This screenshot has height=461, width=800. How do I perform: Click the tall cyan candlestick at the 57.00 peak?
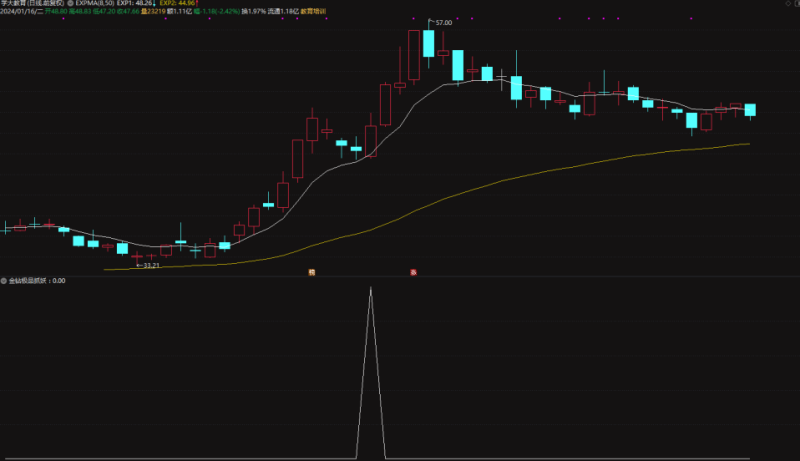click(428, 44)
